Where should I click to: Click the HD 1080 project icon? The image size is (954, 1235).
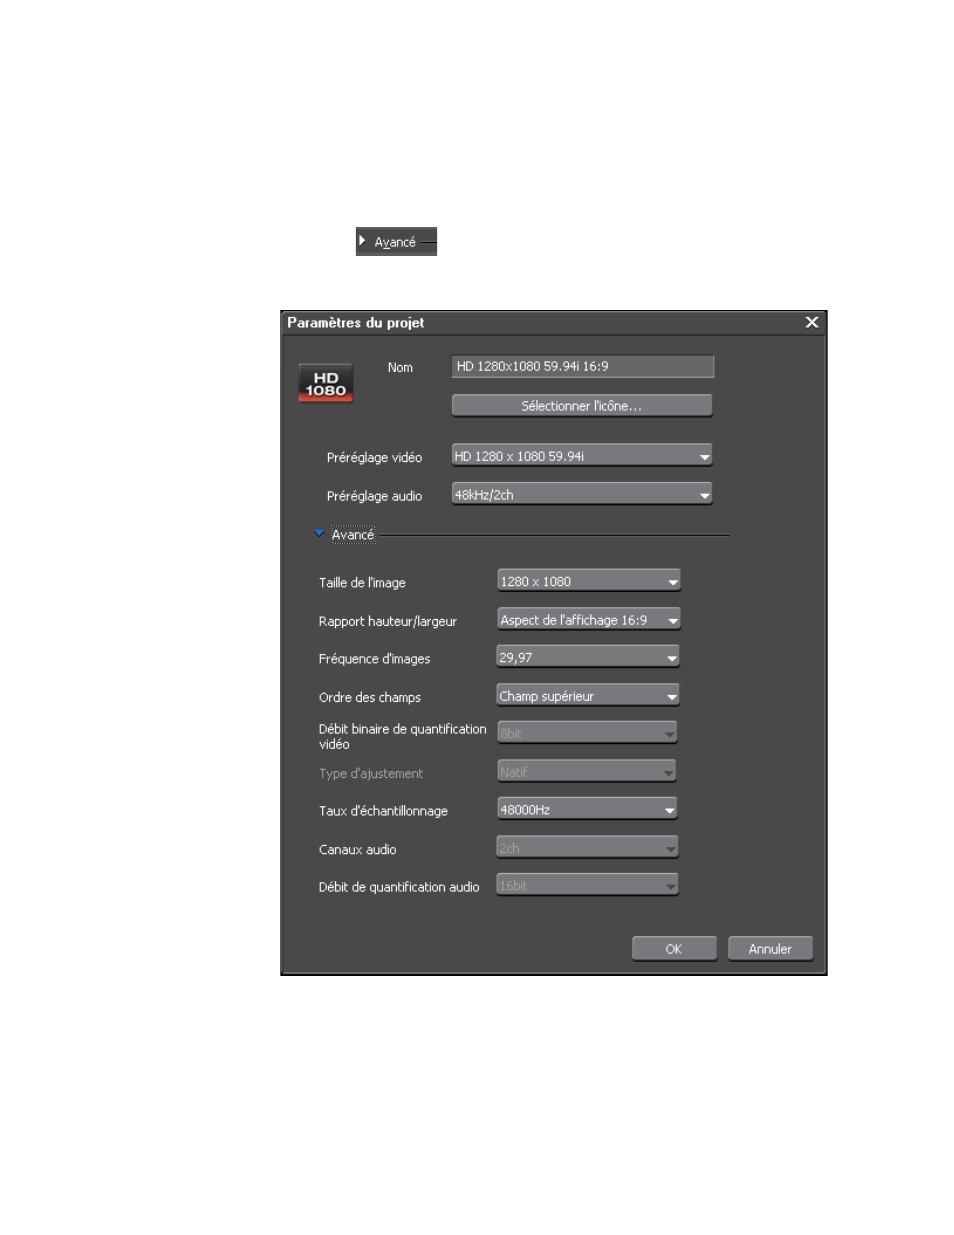(x=326, y=384)
